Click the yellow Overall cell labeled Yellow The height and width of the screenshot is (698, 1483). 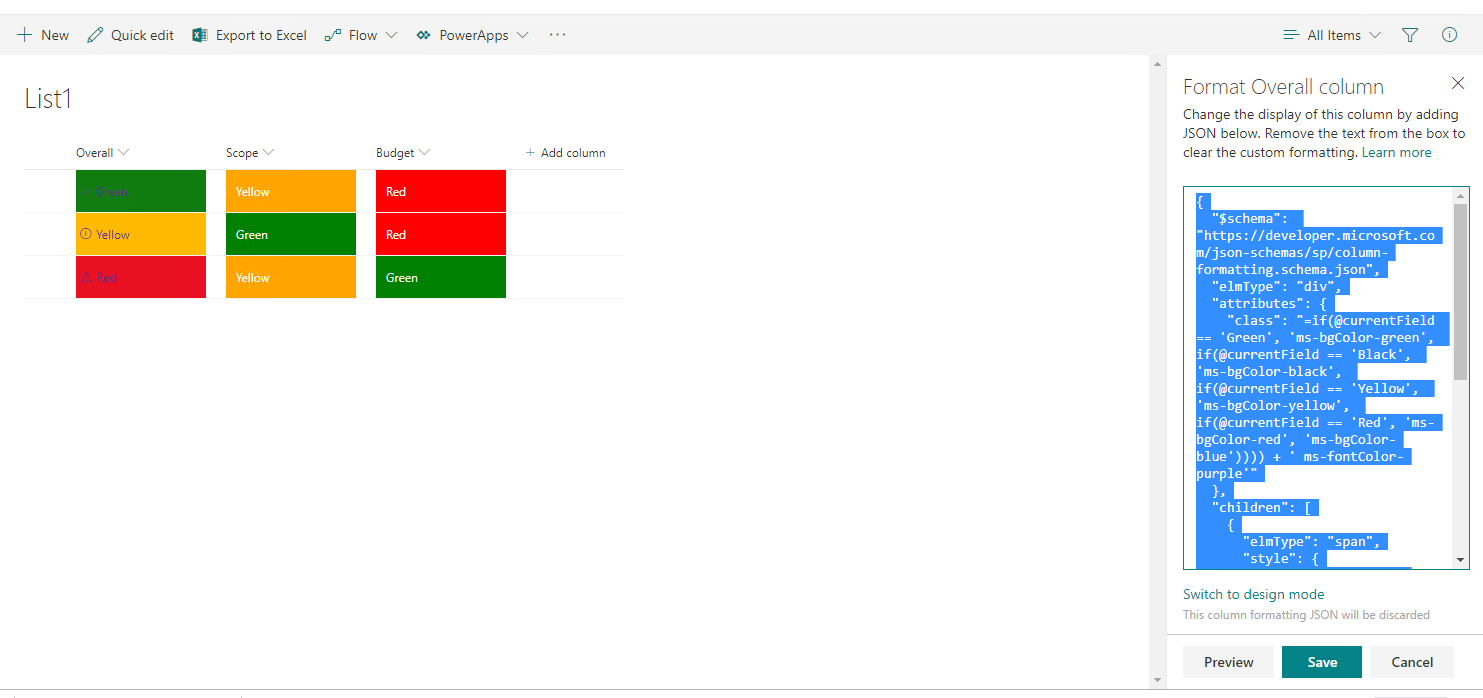pos(141,234)
